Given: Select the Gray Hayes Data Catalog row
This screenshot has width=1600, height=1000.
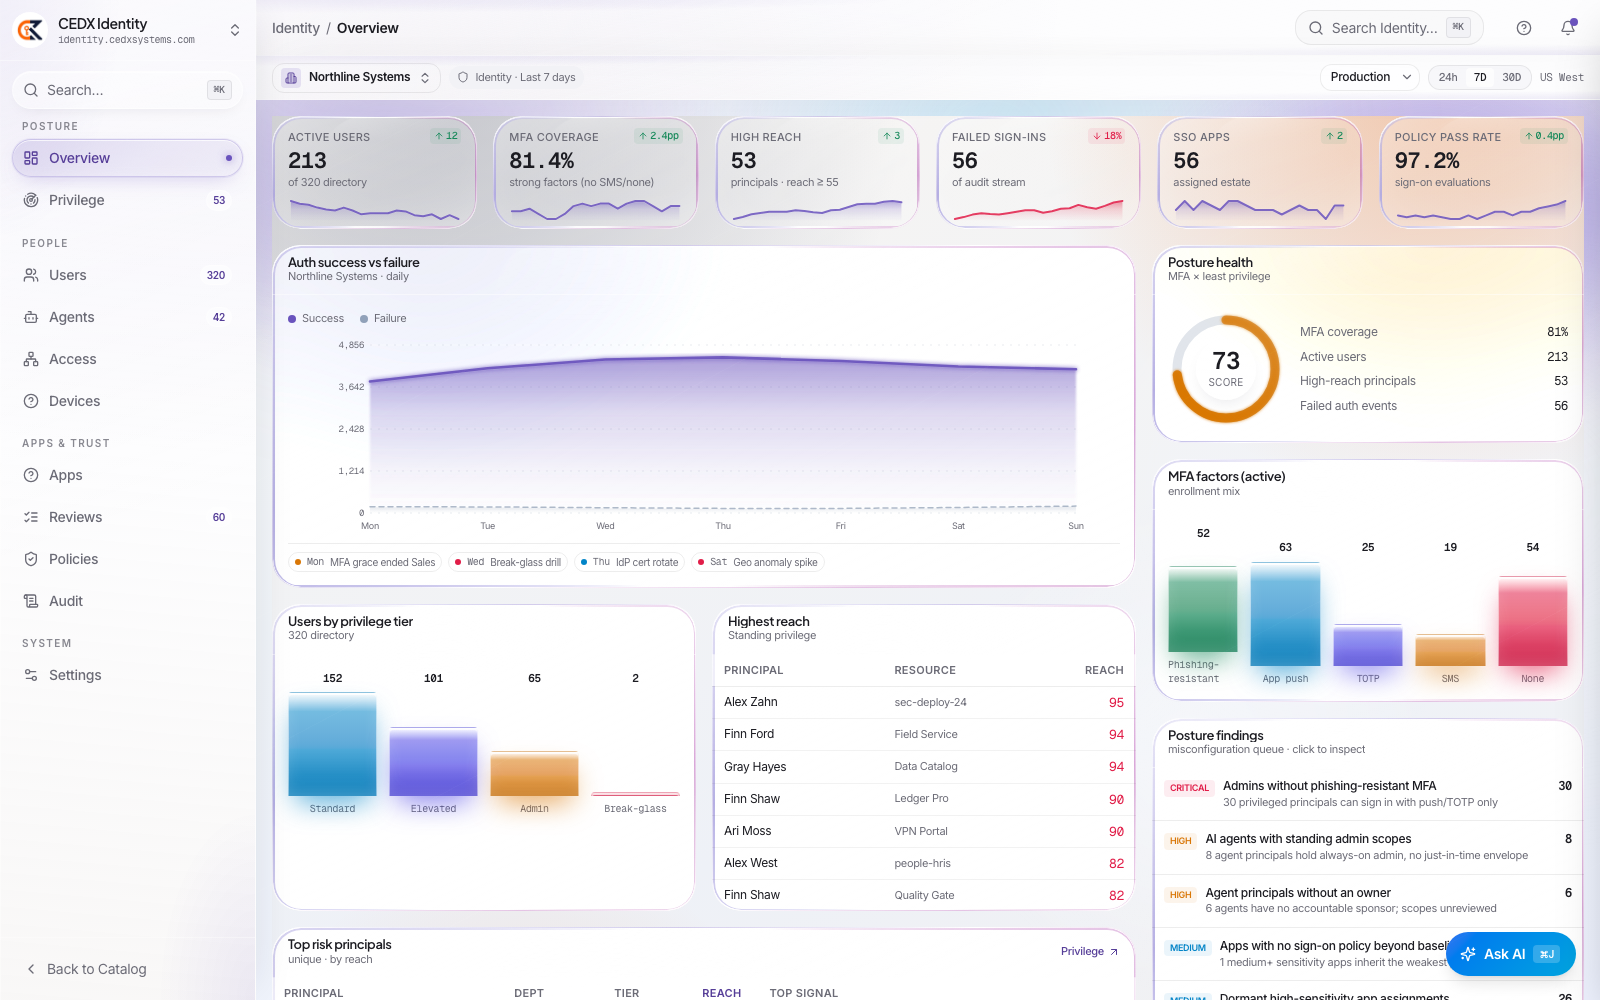Looking at the screenshot, I should tap(924, 767).
